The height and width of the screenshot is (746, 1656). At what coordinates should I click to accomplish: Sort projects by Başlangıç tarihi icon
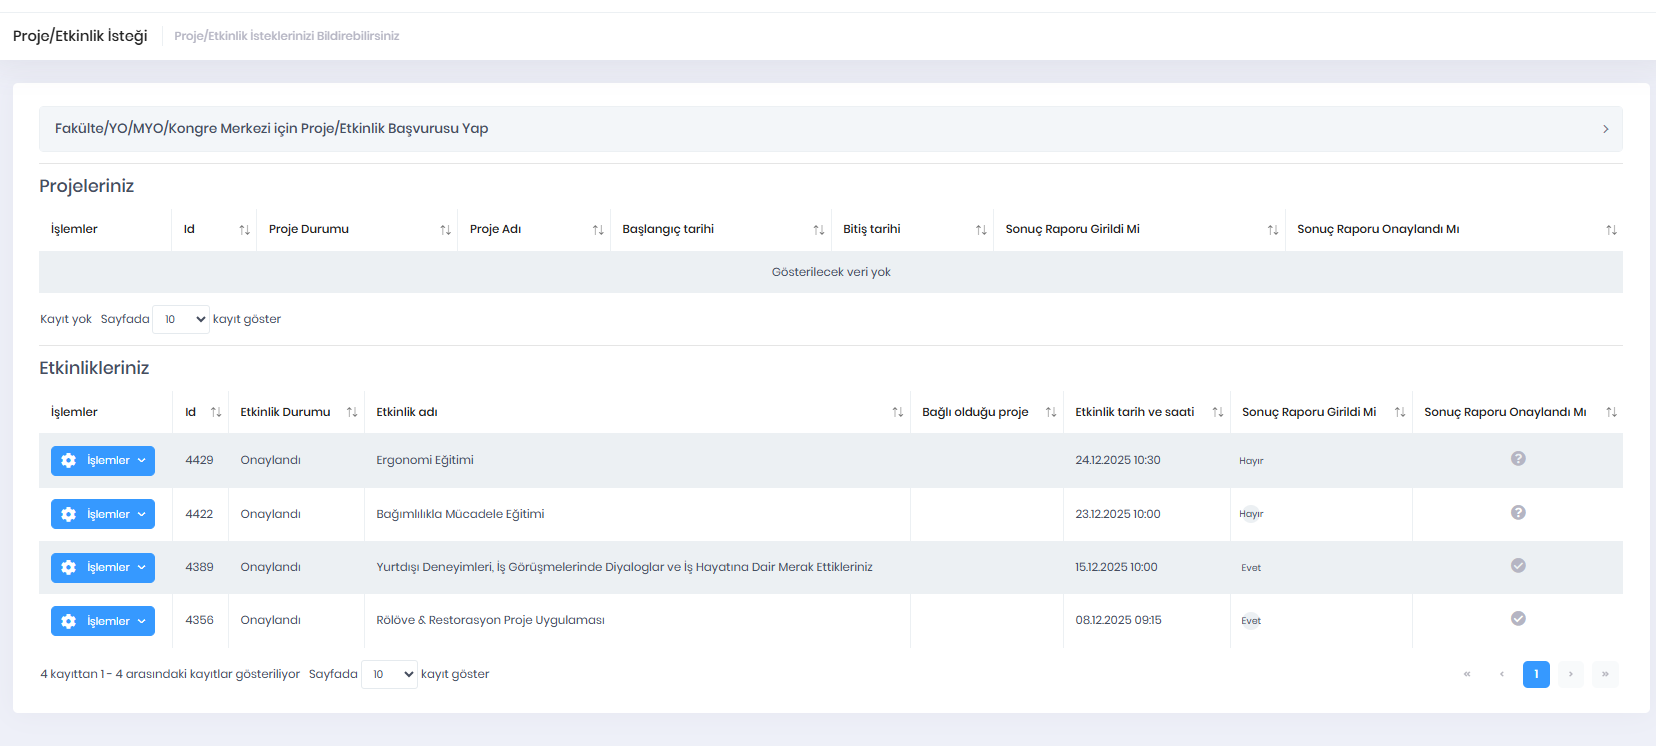(818, 230)
